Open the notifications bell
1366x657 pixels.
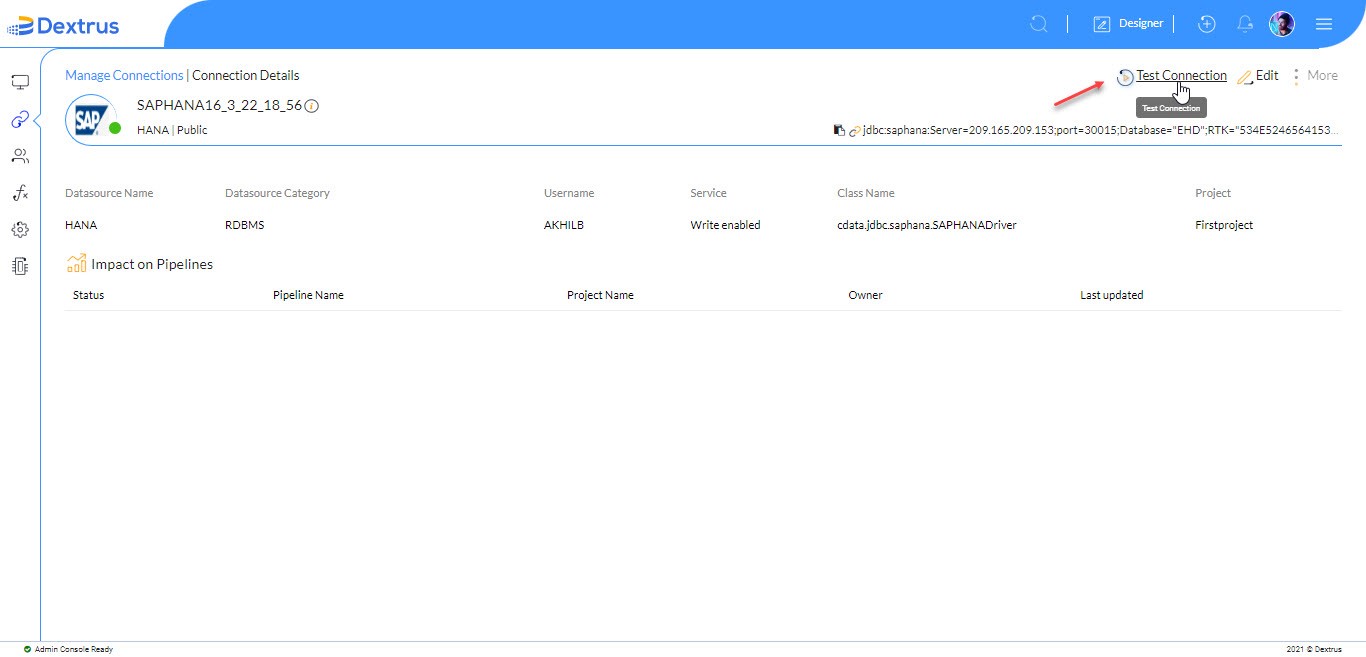tap(1245, 24)
